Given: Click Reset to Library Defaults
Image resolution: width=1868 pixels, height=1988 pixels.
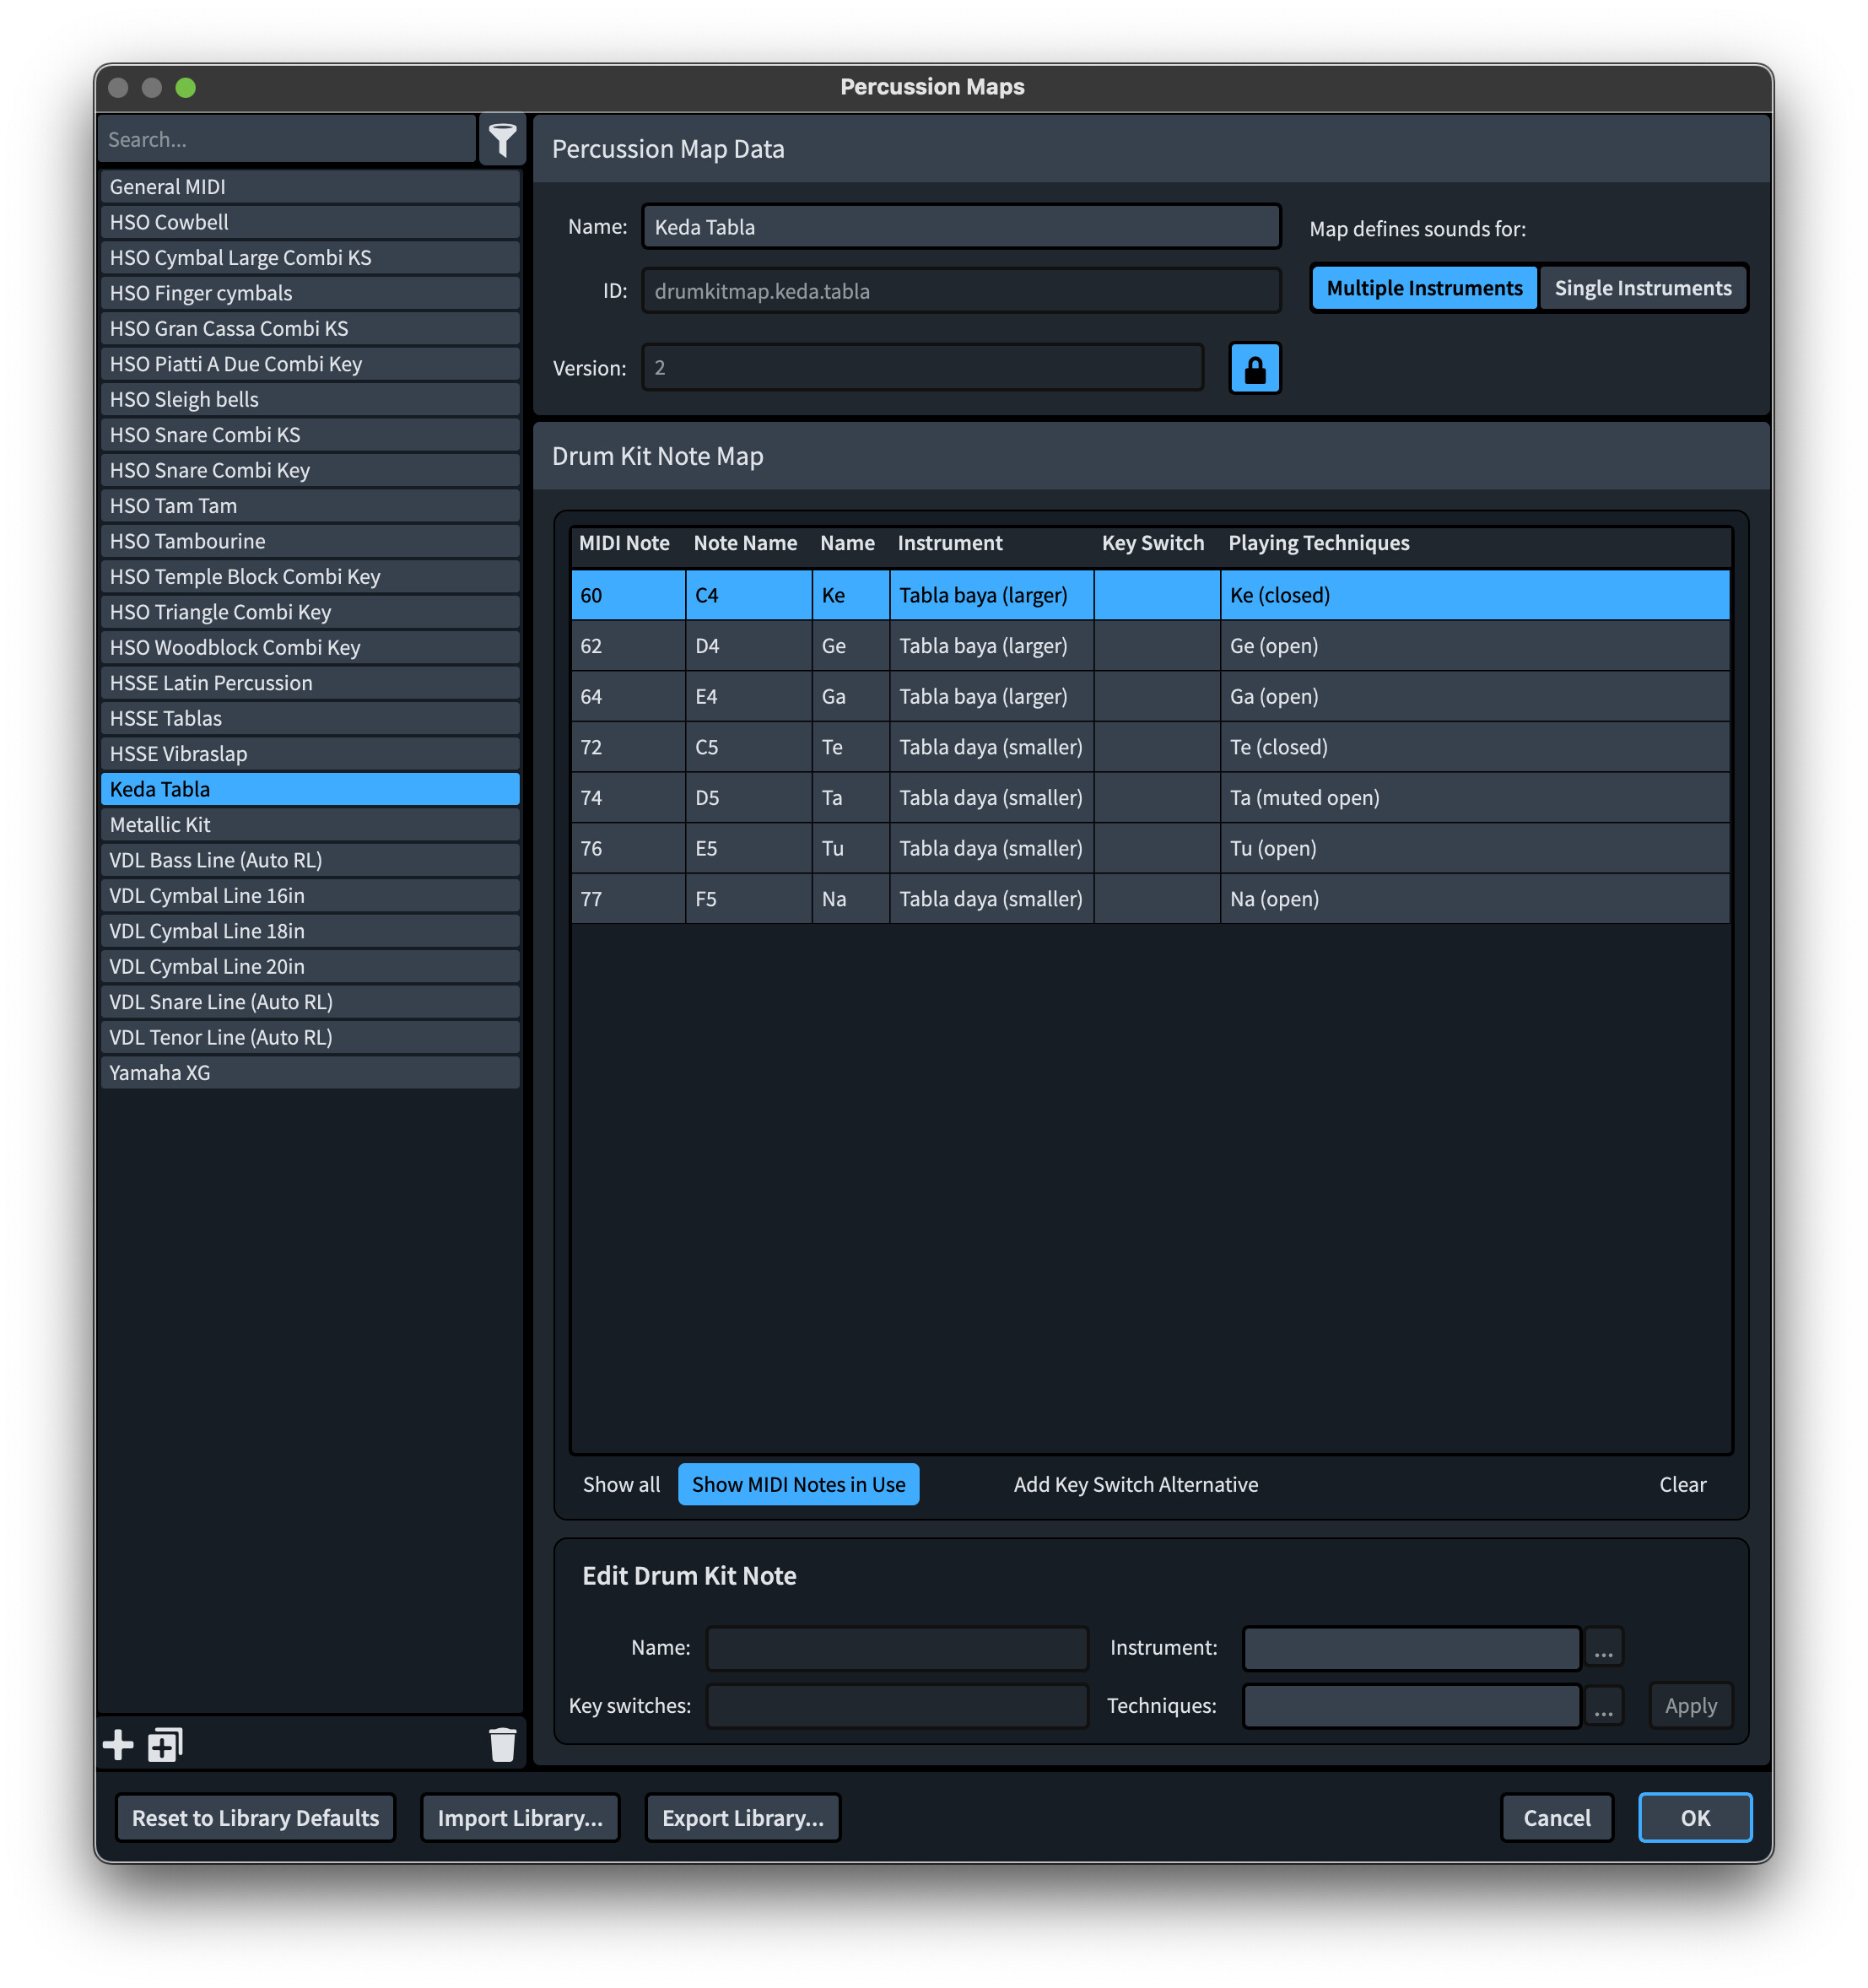Looking at the screenshot, I should point(255,1817).
